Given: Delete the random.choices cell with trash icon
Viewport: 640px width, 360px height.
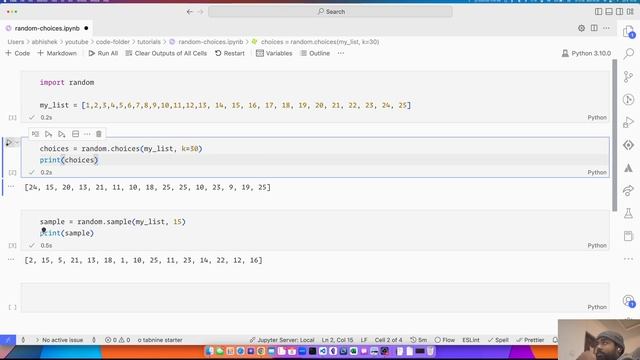Looking at the screenshot, I should [99, 134].
